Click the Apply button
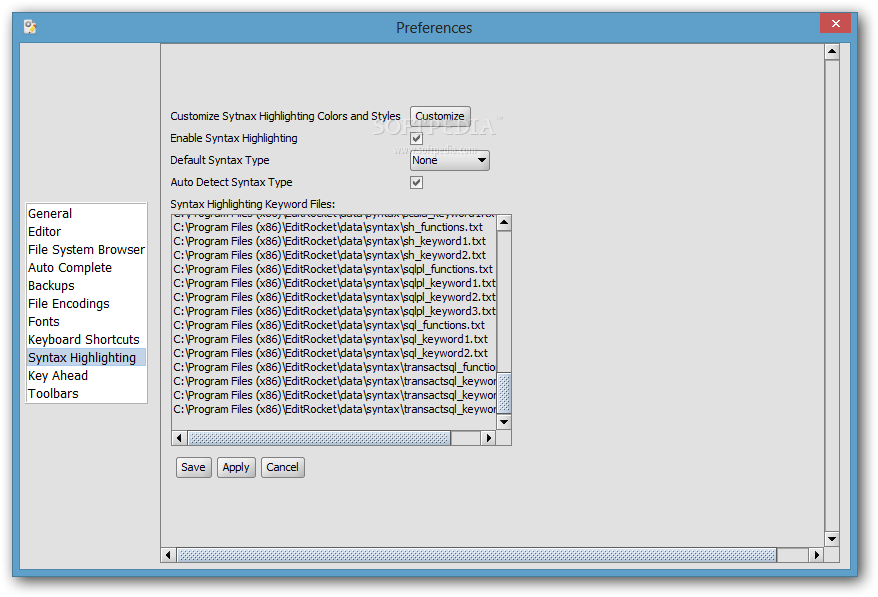Viewport: 878px width, 597px height. pos(236,467)
